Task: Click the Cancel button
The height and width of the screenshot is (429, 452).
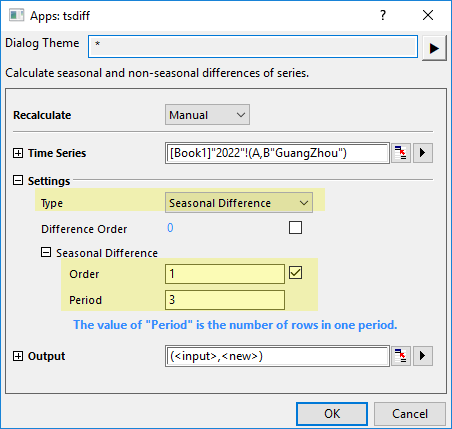Action: [x=410, y=414]
